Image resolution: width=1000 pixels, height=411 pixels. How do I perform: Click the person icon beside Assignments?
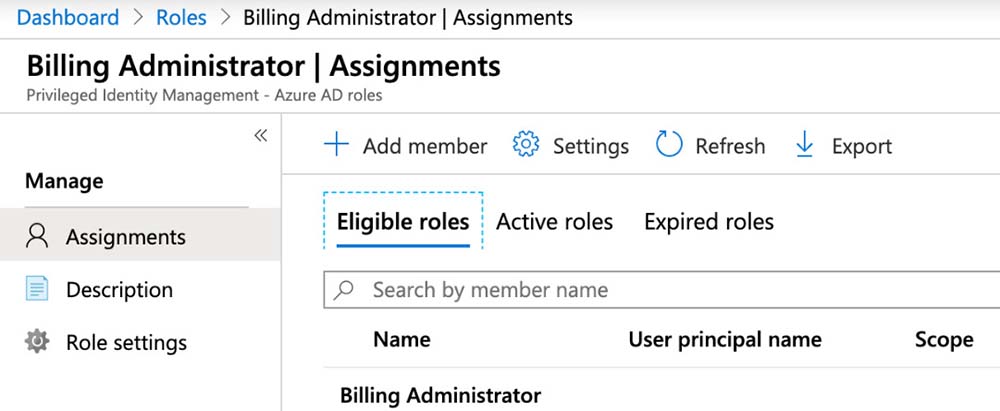tap(37, 237)
